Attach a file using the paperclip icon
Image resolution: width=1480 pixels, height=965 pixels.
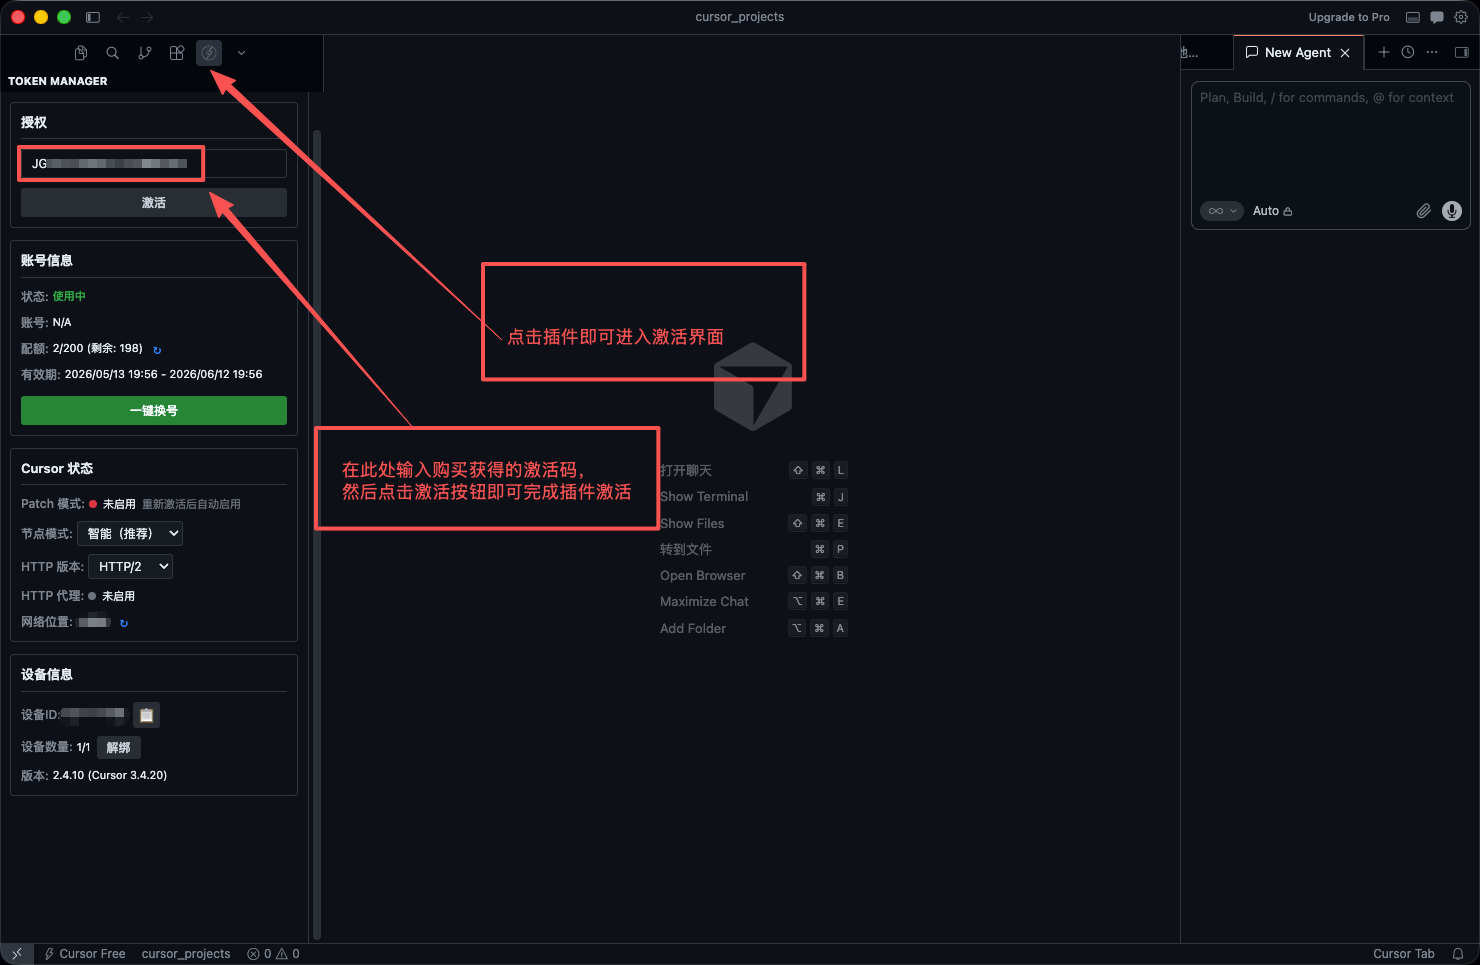tap(1423, 211)
